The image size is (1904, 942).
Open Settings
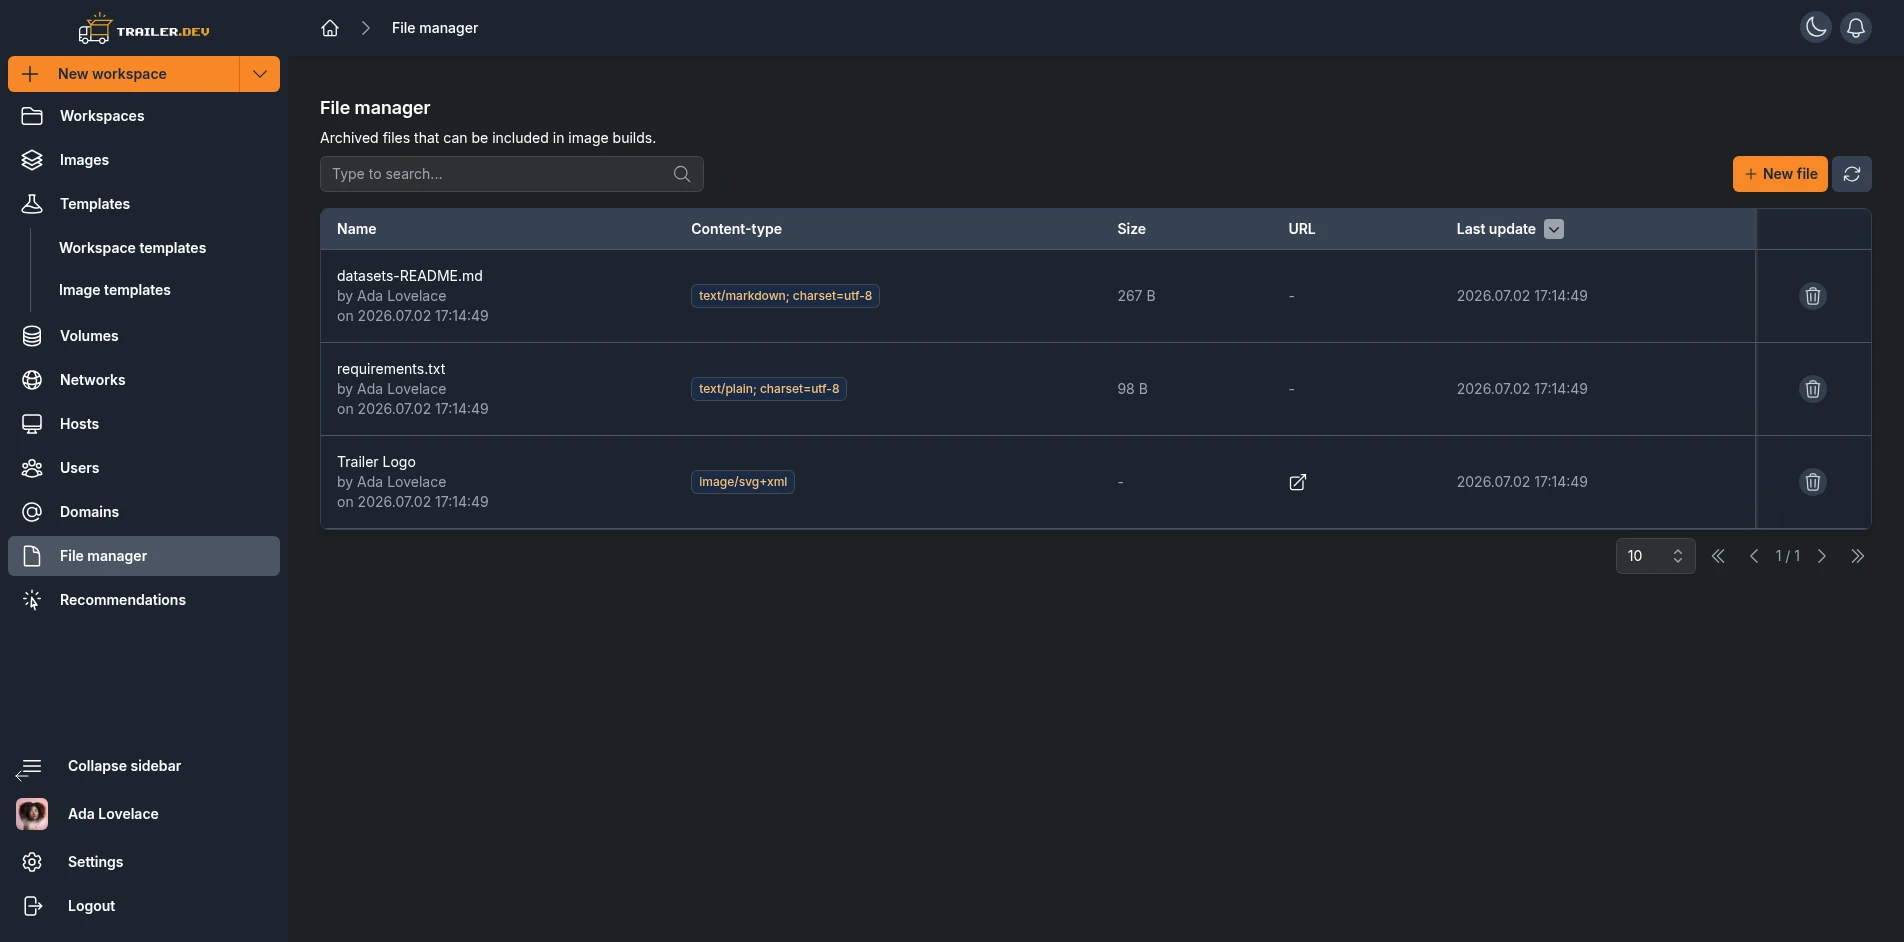coord(144,862)
